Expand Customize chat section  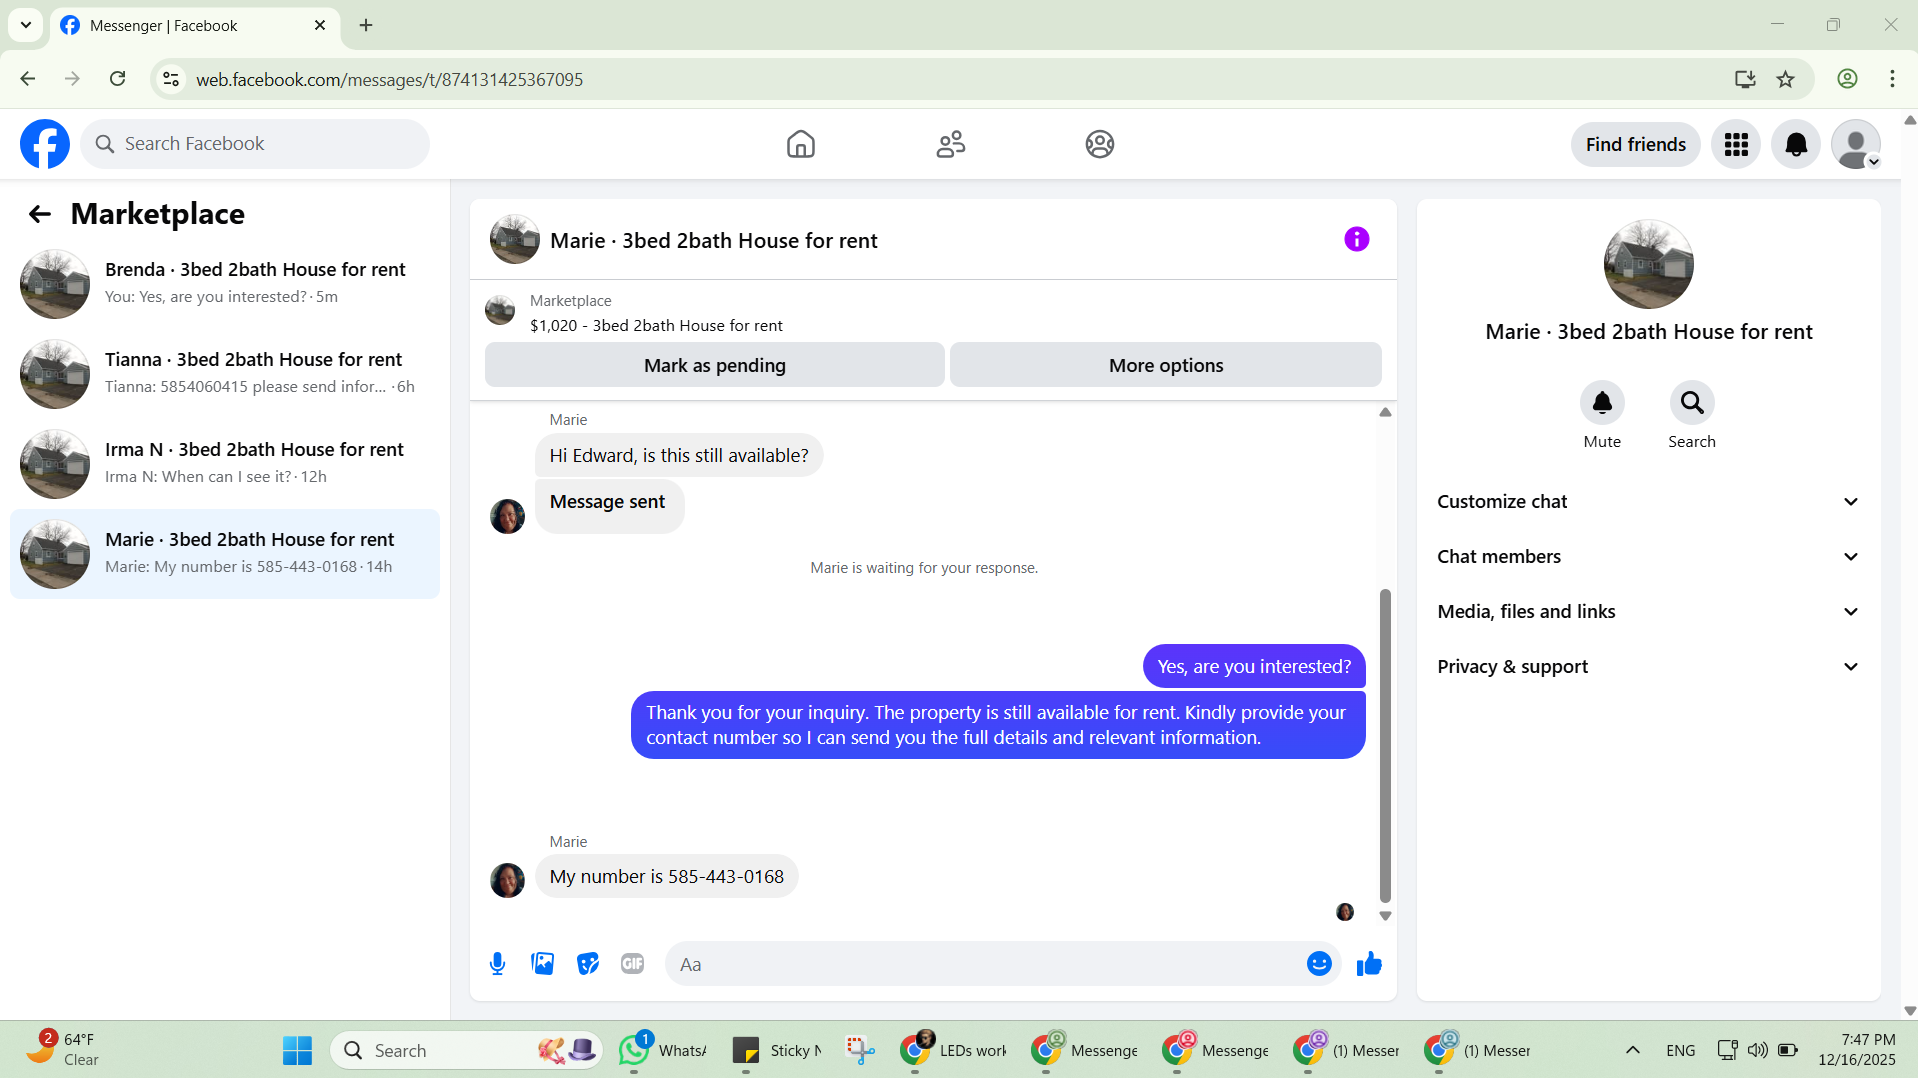(x=1648, y=502)
